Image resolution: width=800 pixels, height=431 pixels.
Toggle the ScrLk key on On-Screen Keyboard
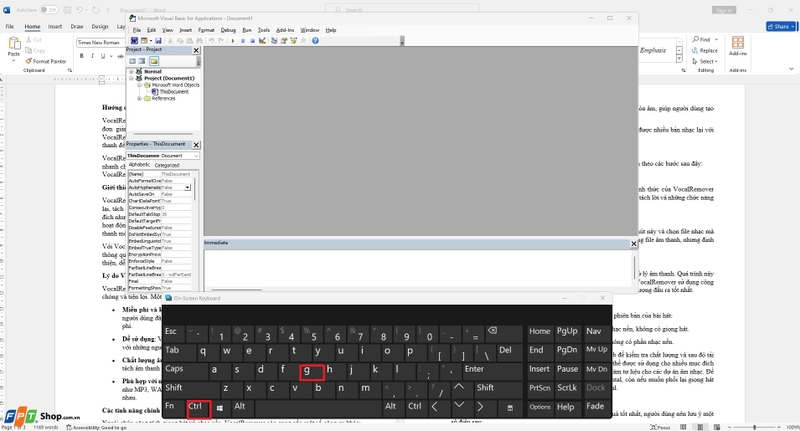pos(567,387)
